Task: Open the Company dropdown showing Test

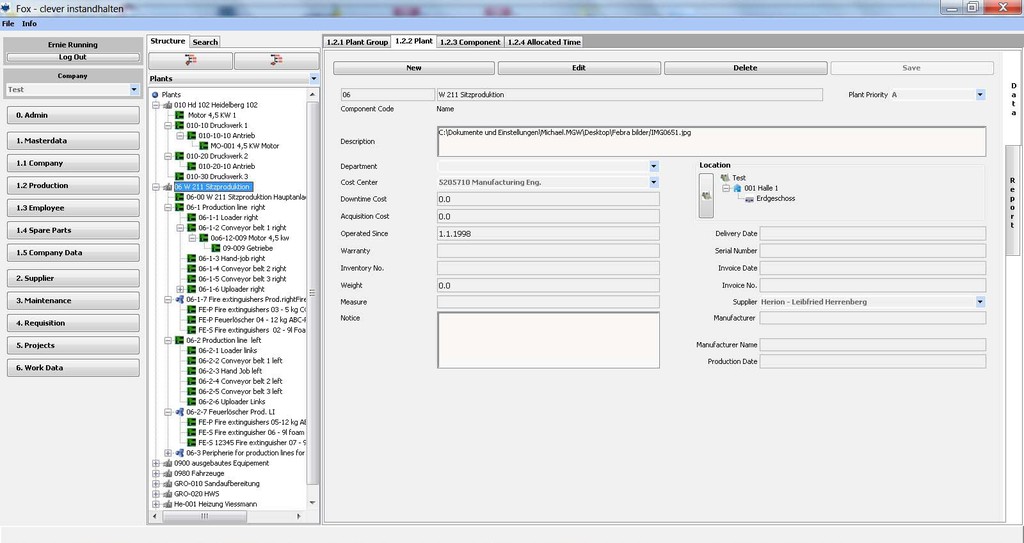Action: click(x=134, y=90)
